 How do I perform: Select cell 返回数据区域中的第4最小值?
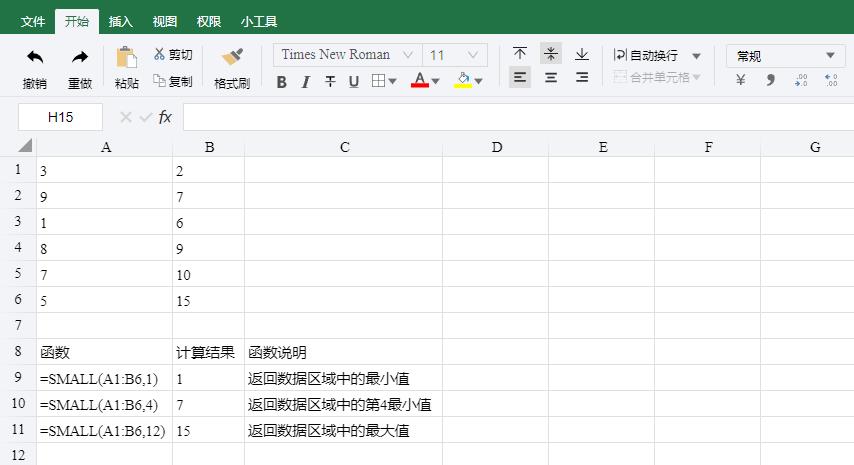point(344,404)
